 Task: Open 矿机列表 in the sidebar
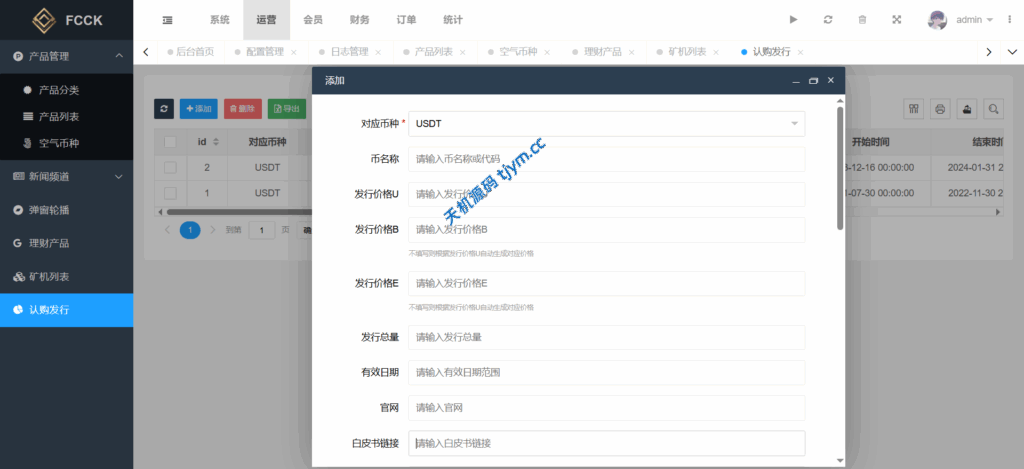[67, 276]
